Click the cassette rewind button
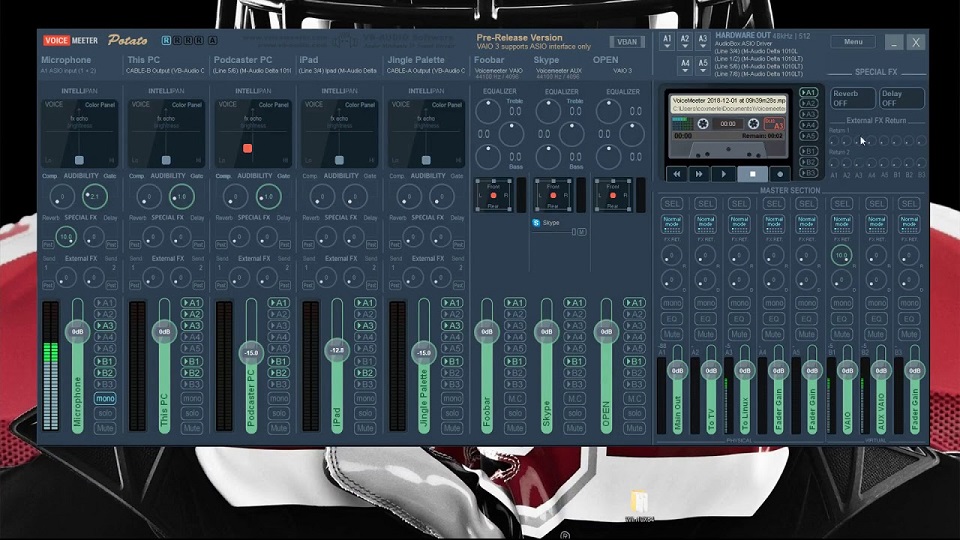Image resolution: width=960 pixels, height=540 pixels. tap(677, 174)
